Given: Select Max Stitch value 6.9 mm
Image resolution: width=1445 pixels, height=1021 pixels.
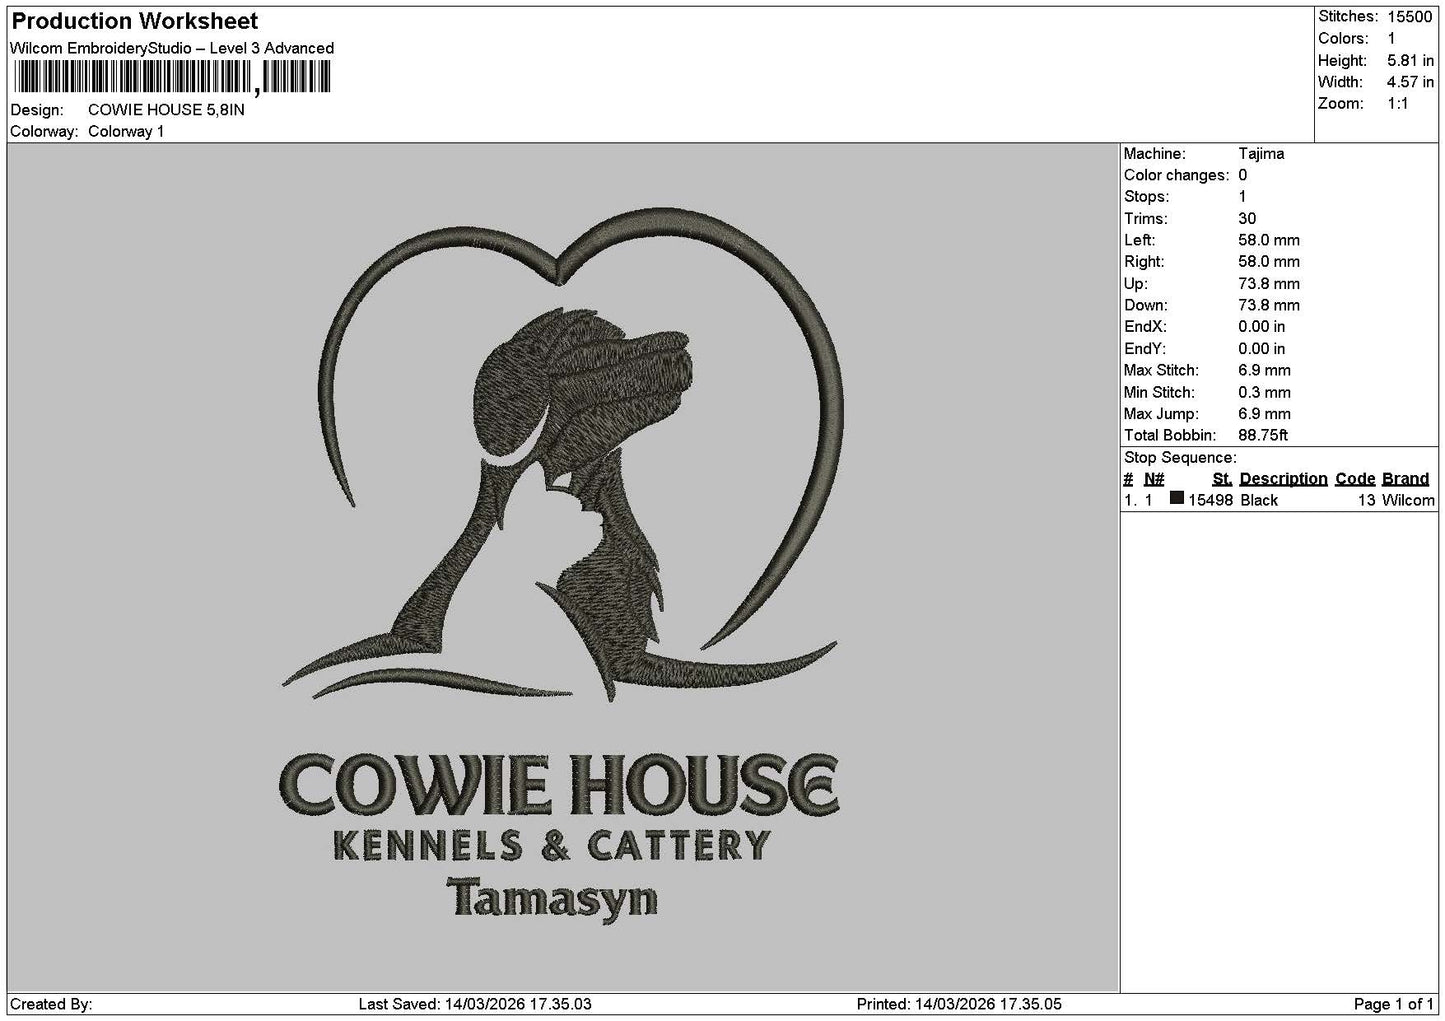Looking at the screenshot, I should click(1264, 370).
